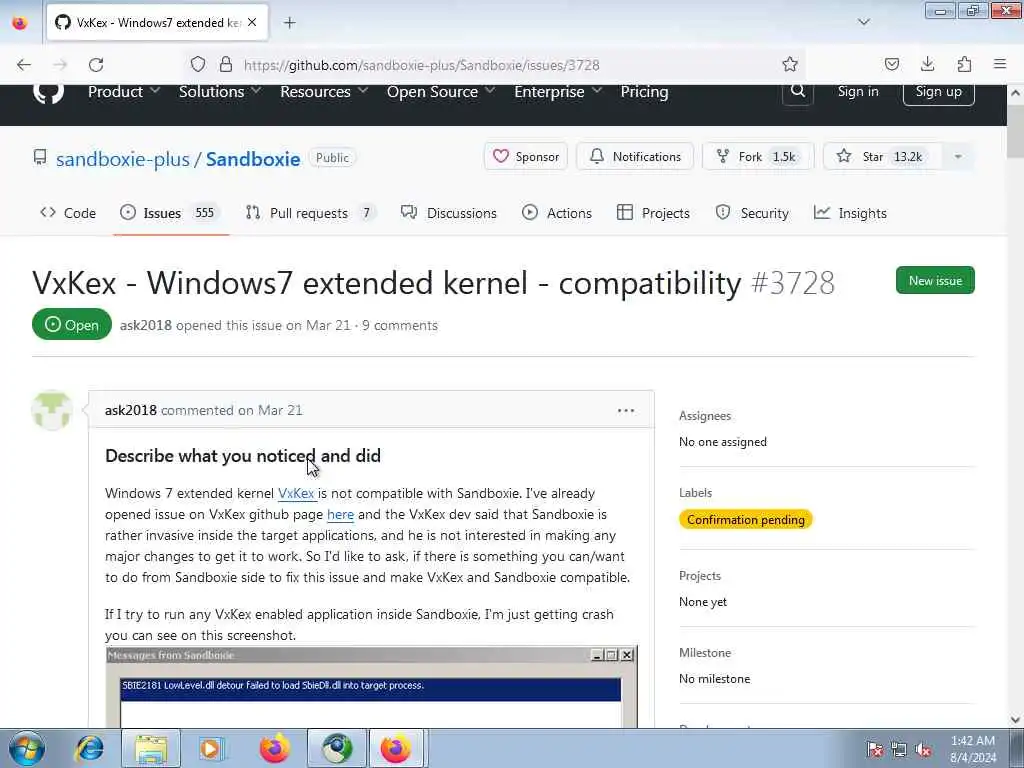Open the three-dot menu on ask2018's comment
This screenshot has width=1024, height=768.
click(x=626, y=410)
